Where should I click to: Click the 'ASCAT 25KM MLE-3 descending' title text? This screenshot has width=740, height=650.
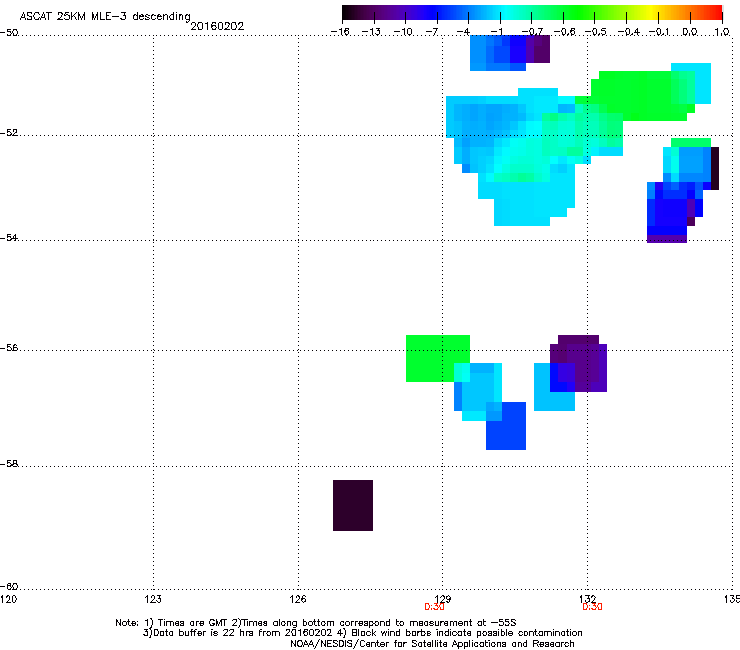click(x=105, y=16)
